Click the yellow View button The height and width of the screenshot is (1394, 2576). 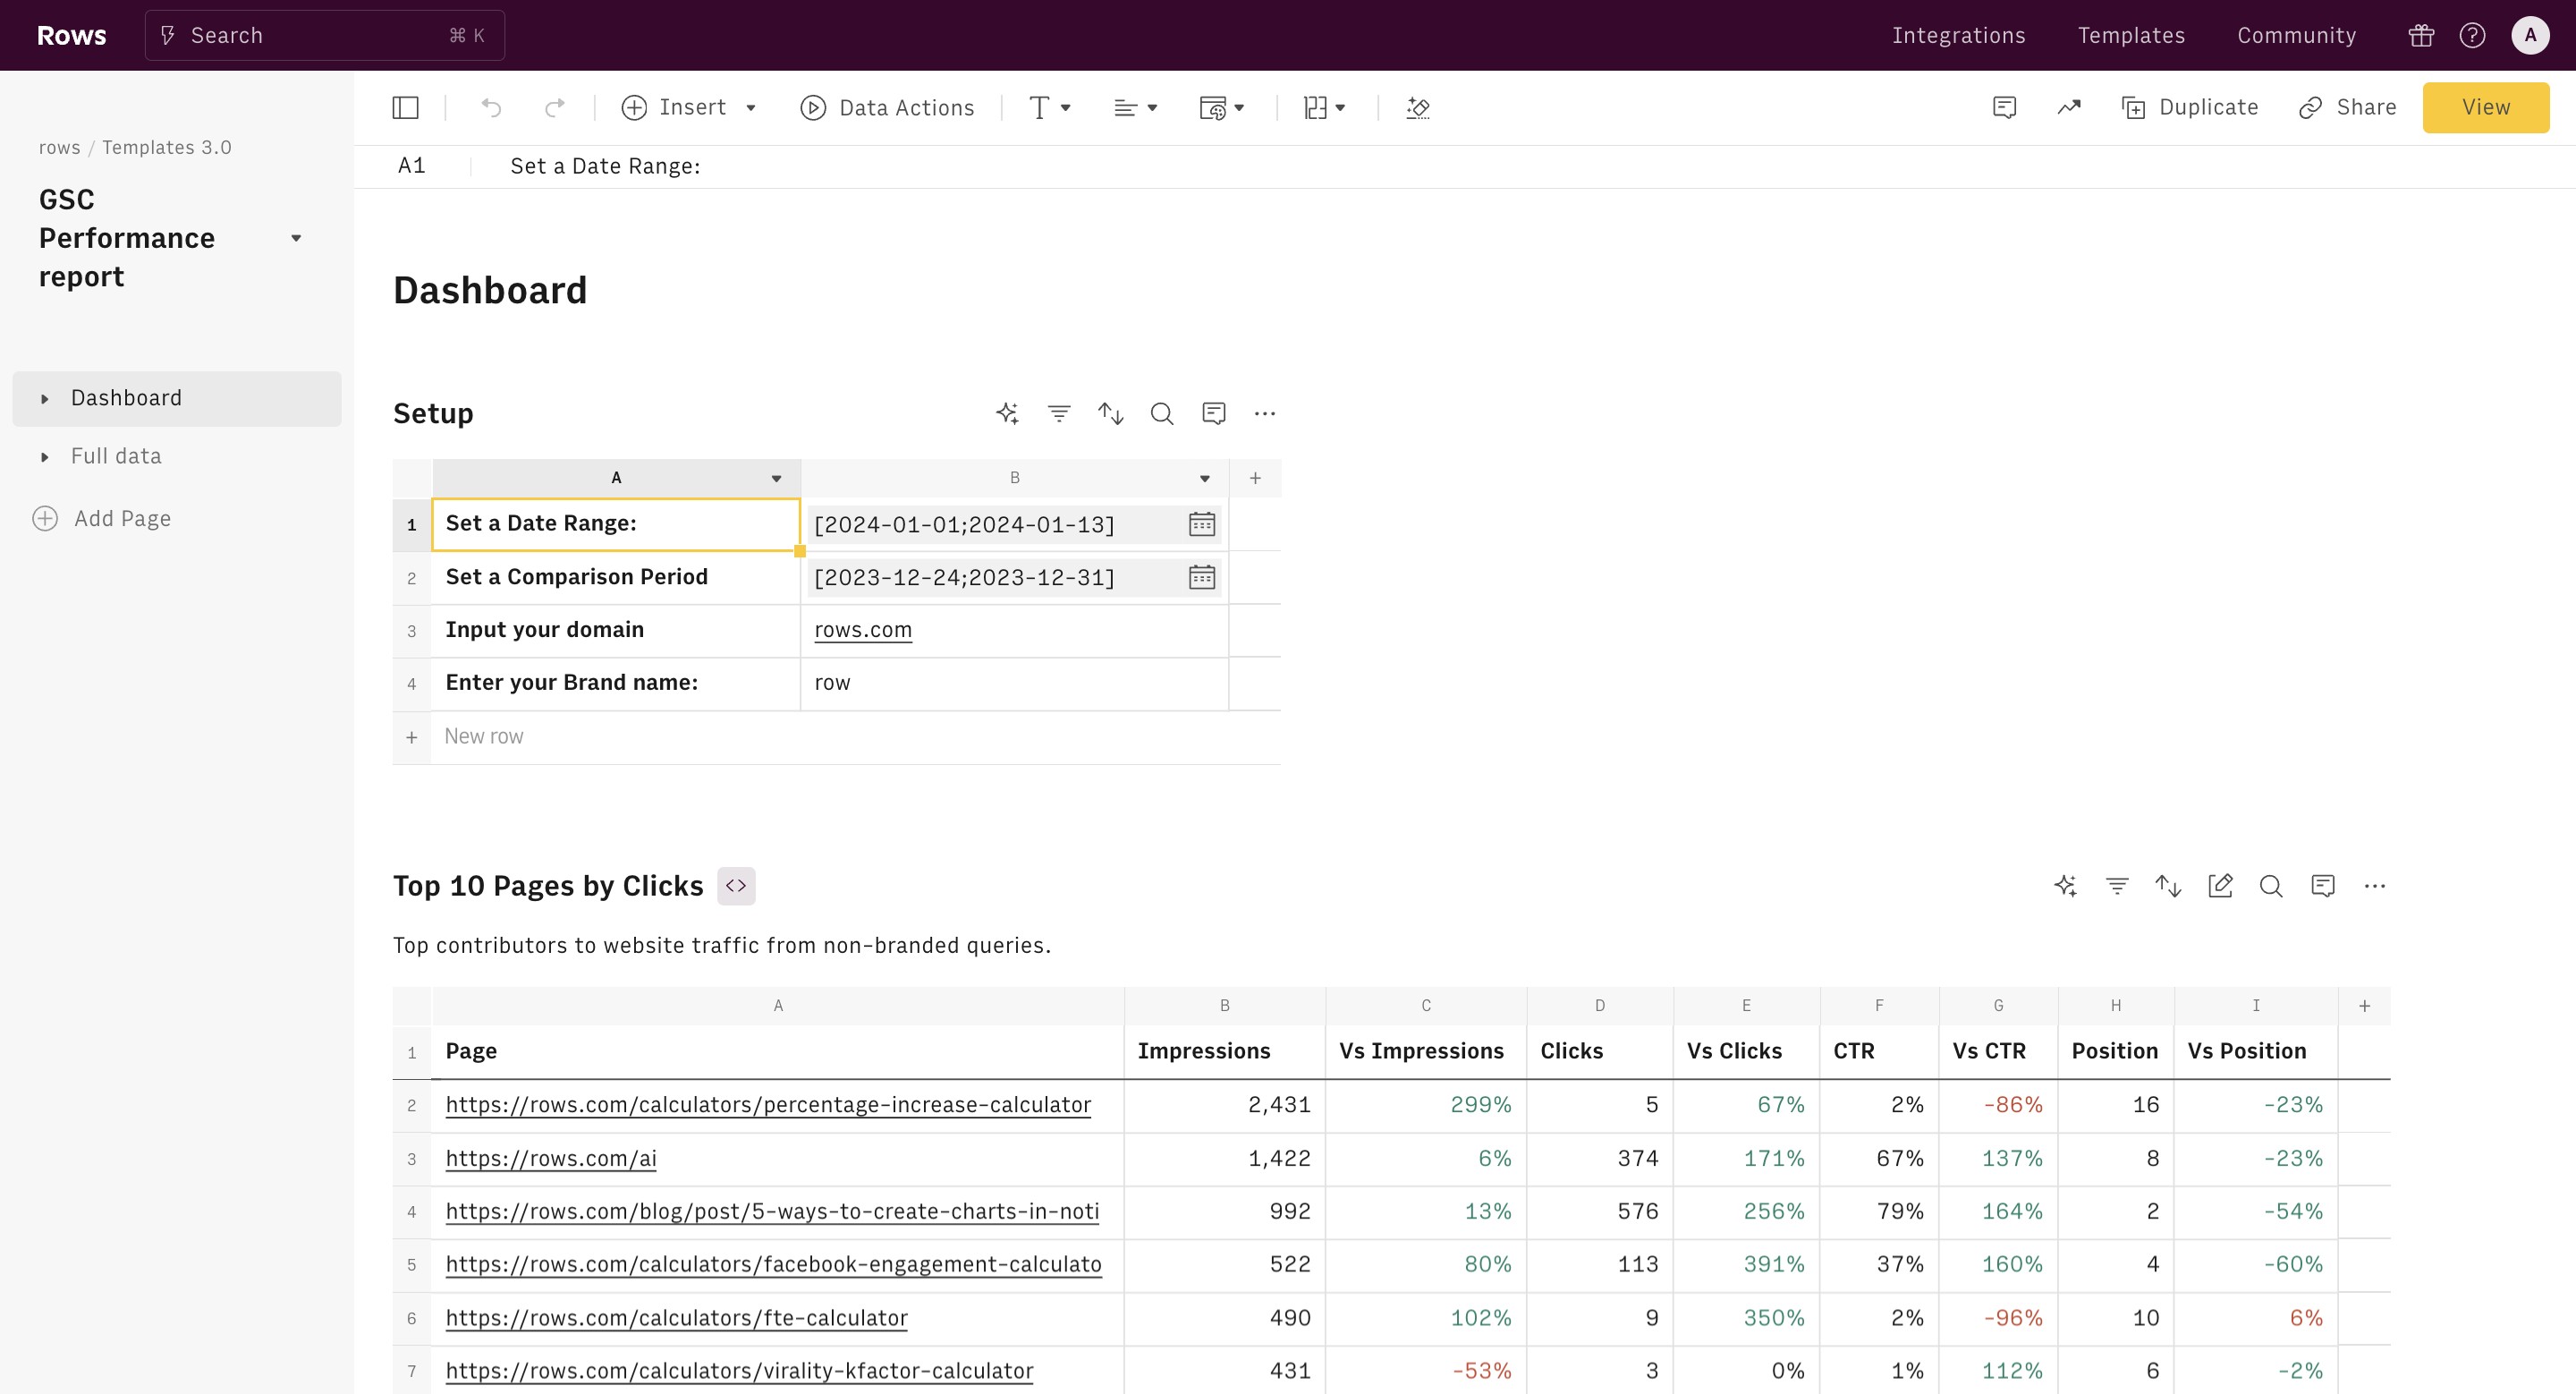click(x=2485, y=107)
